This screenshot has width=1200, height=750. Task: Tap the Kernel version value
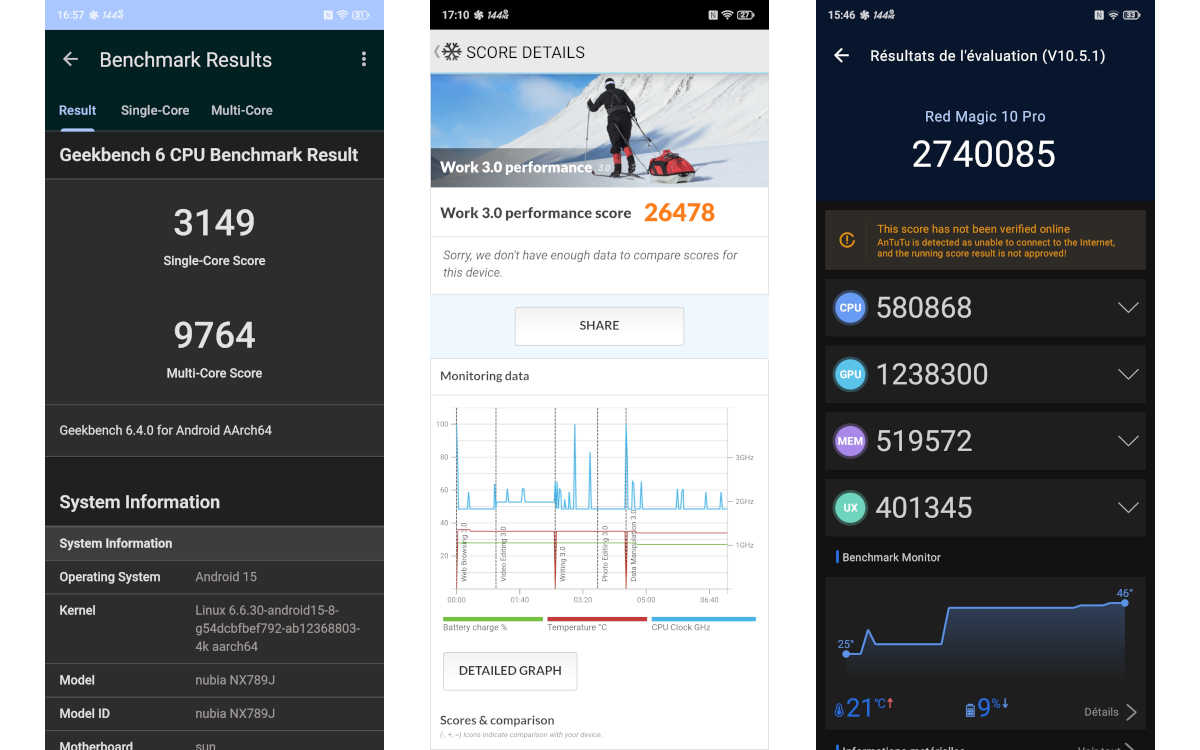pyautogui.click(x=278, y=628)
